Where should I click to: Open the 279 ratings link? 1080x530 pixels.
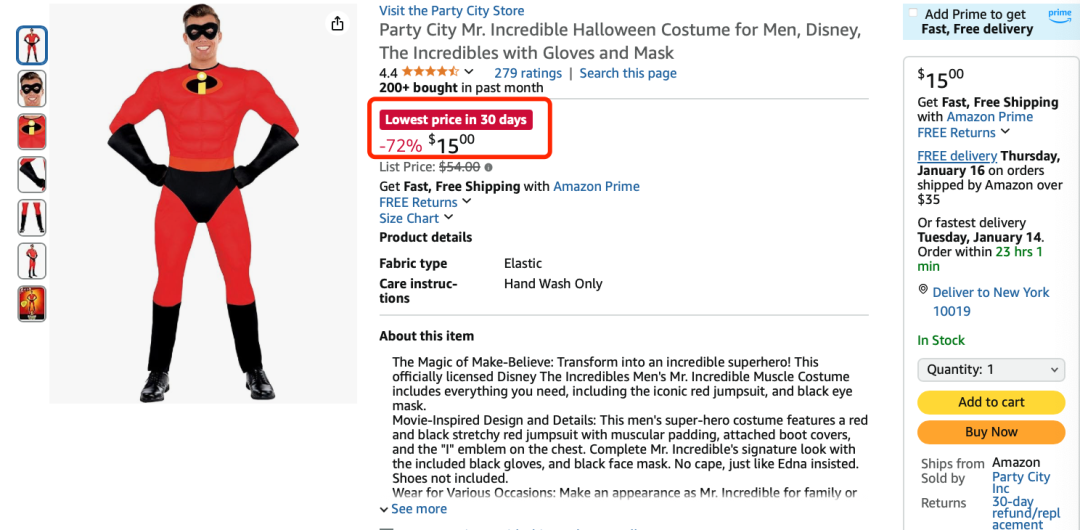point(528,73)
